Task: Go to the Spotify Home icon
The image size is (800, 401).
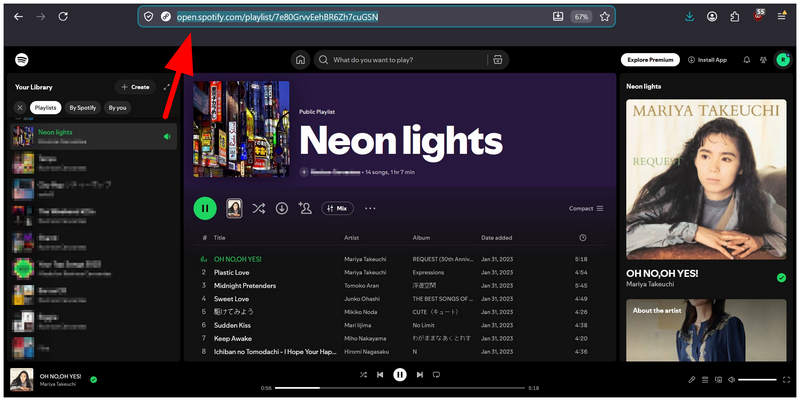Action: pos(301,60)
